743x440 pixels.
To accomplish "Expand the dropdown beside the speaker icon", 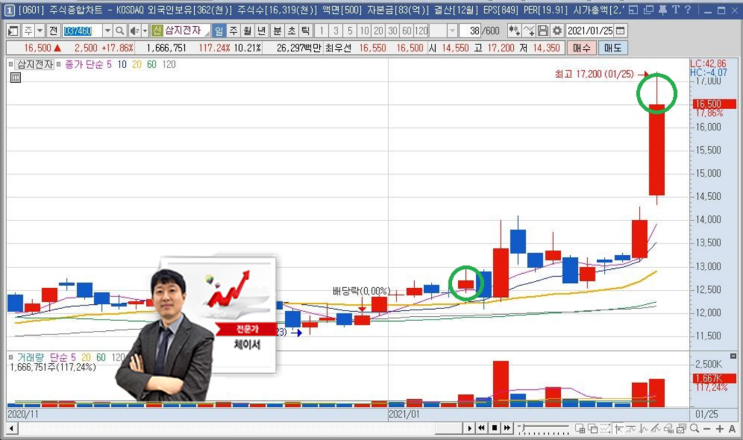I will (145, 31).
